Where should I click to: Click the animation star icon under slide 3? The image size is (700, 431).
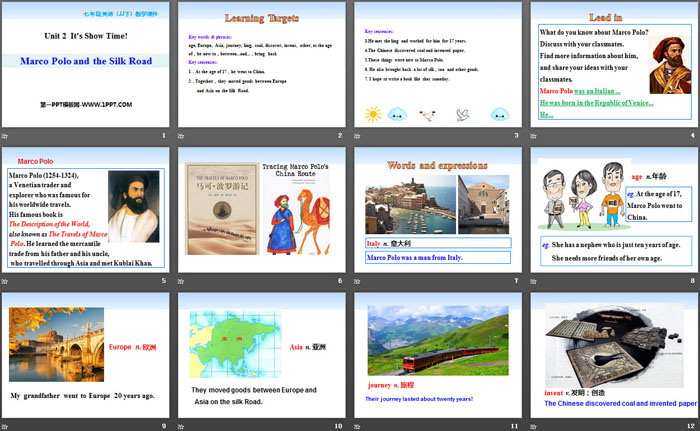pos(357,136)
